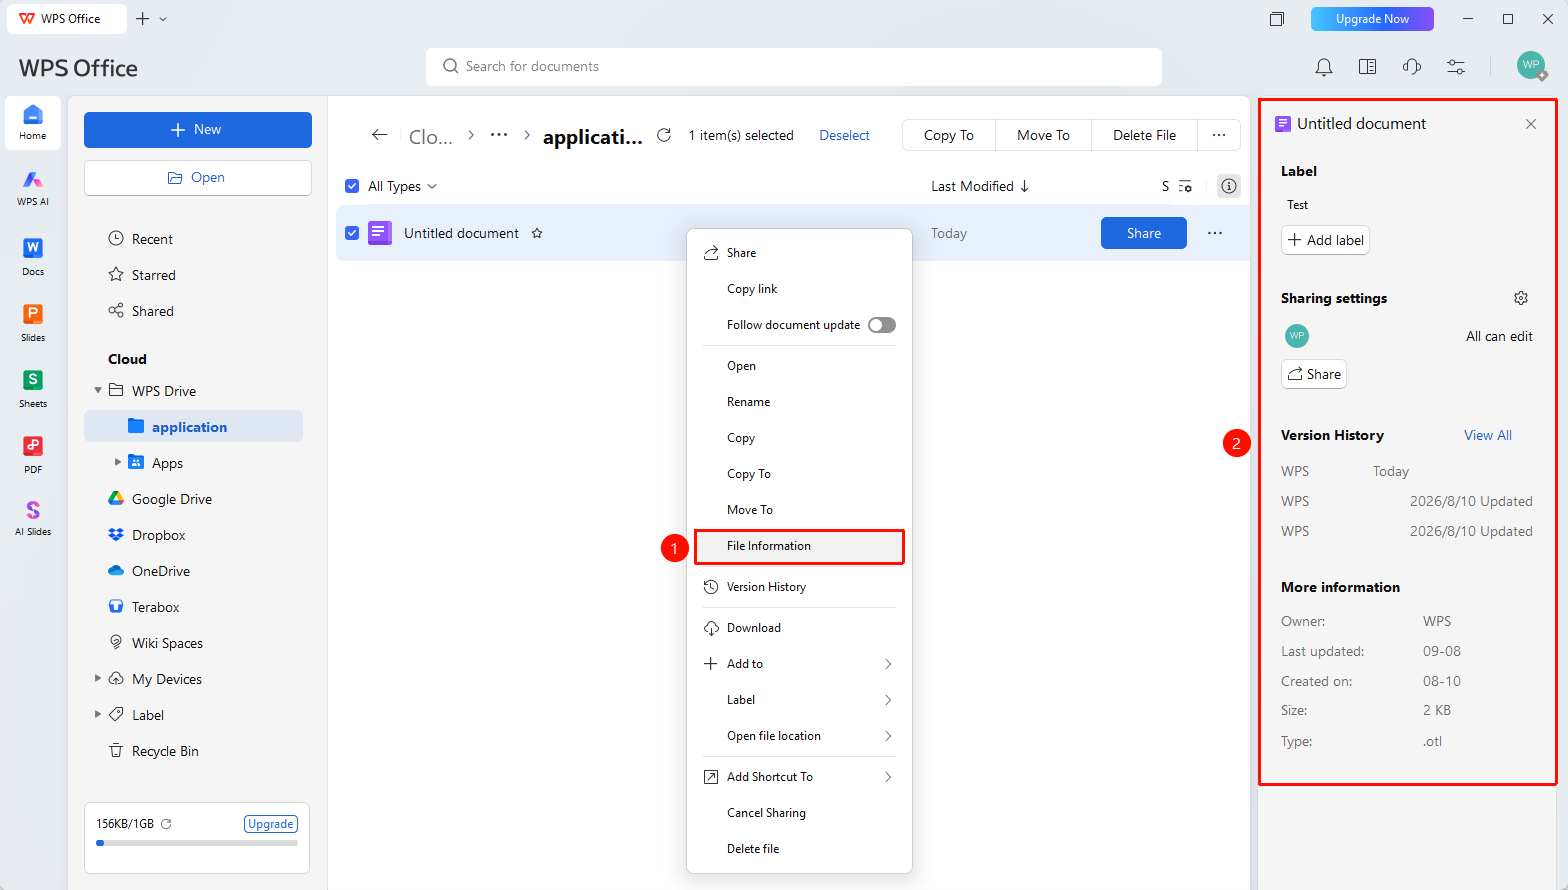
Task: Click the notifications bell icon
Action: click(x=1323, y=67)
